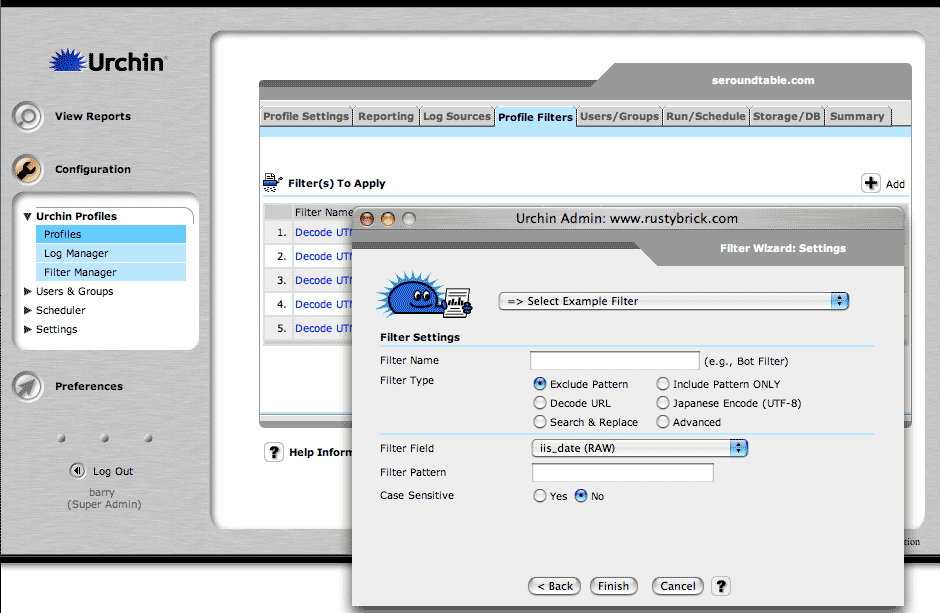The image size is (940, 613).
Task: Minimize the Urchin Admin popup window
Action: 388,219
